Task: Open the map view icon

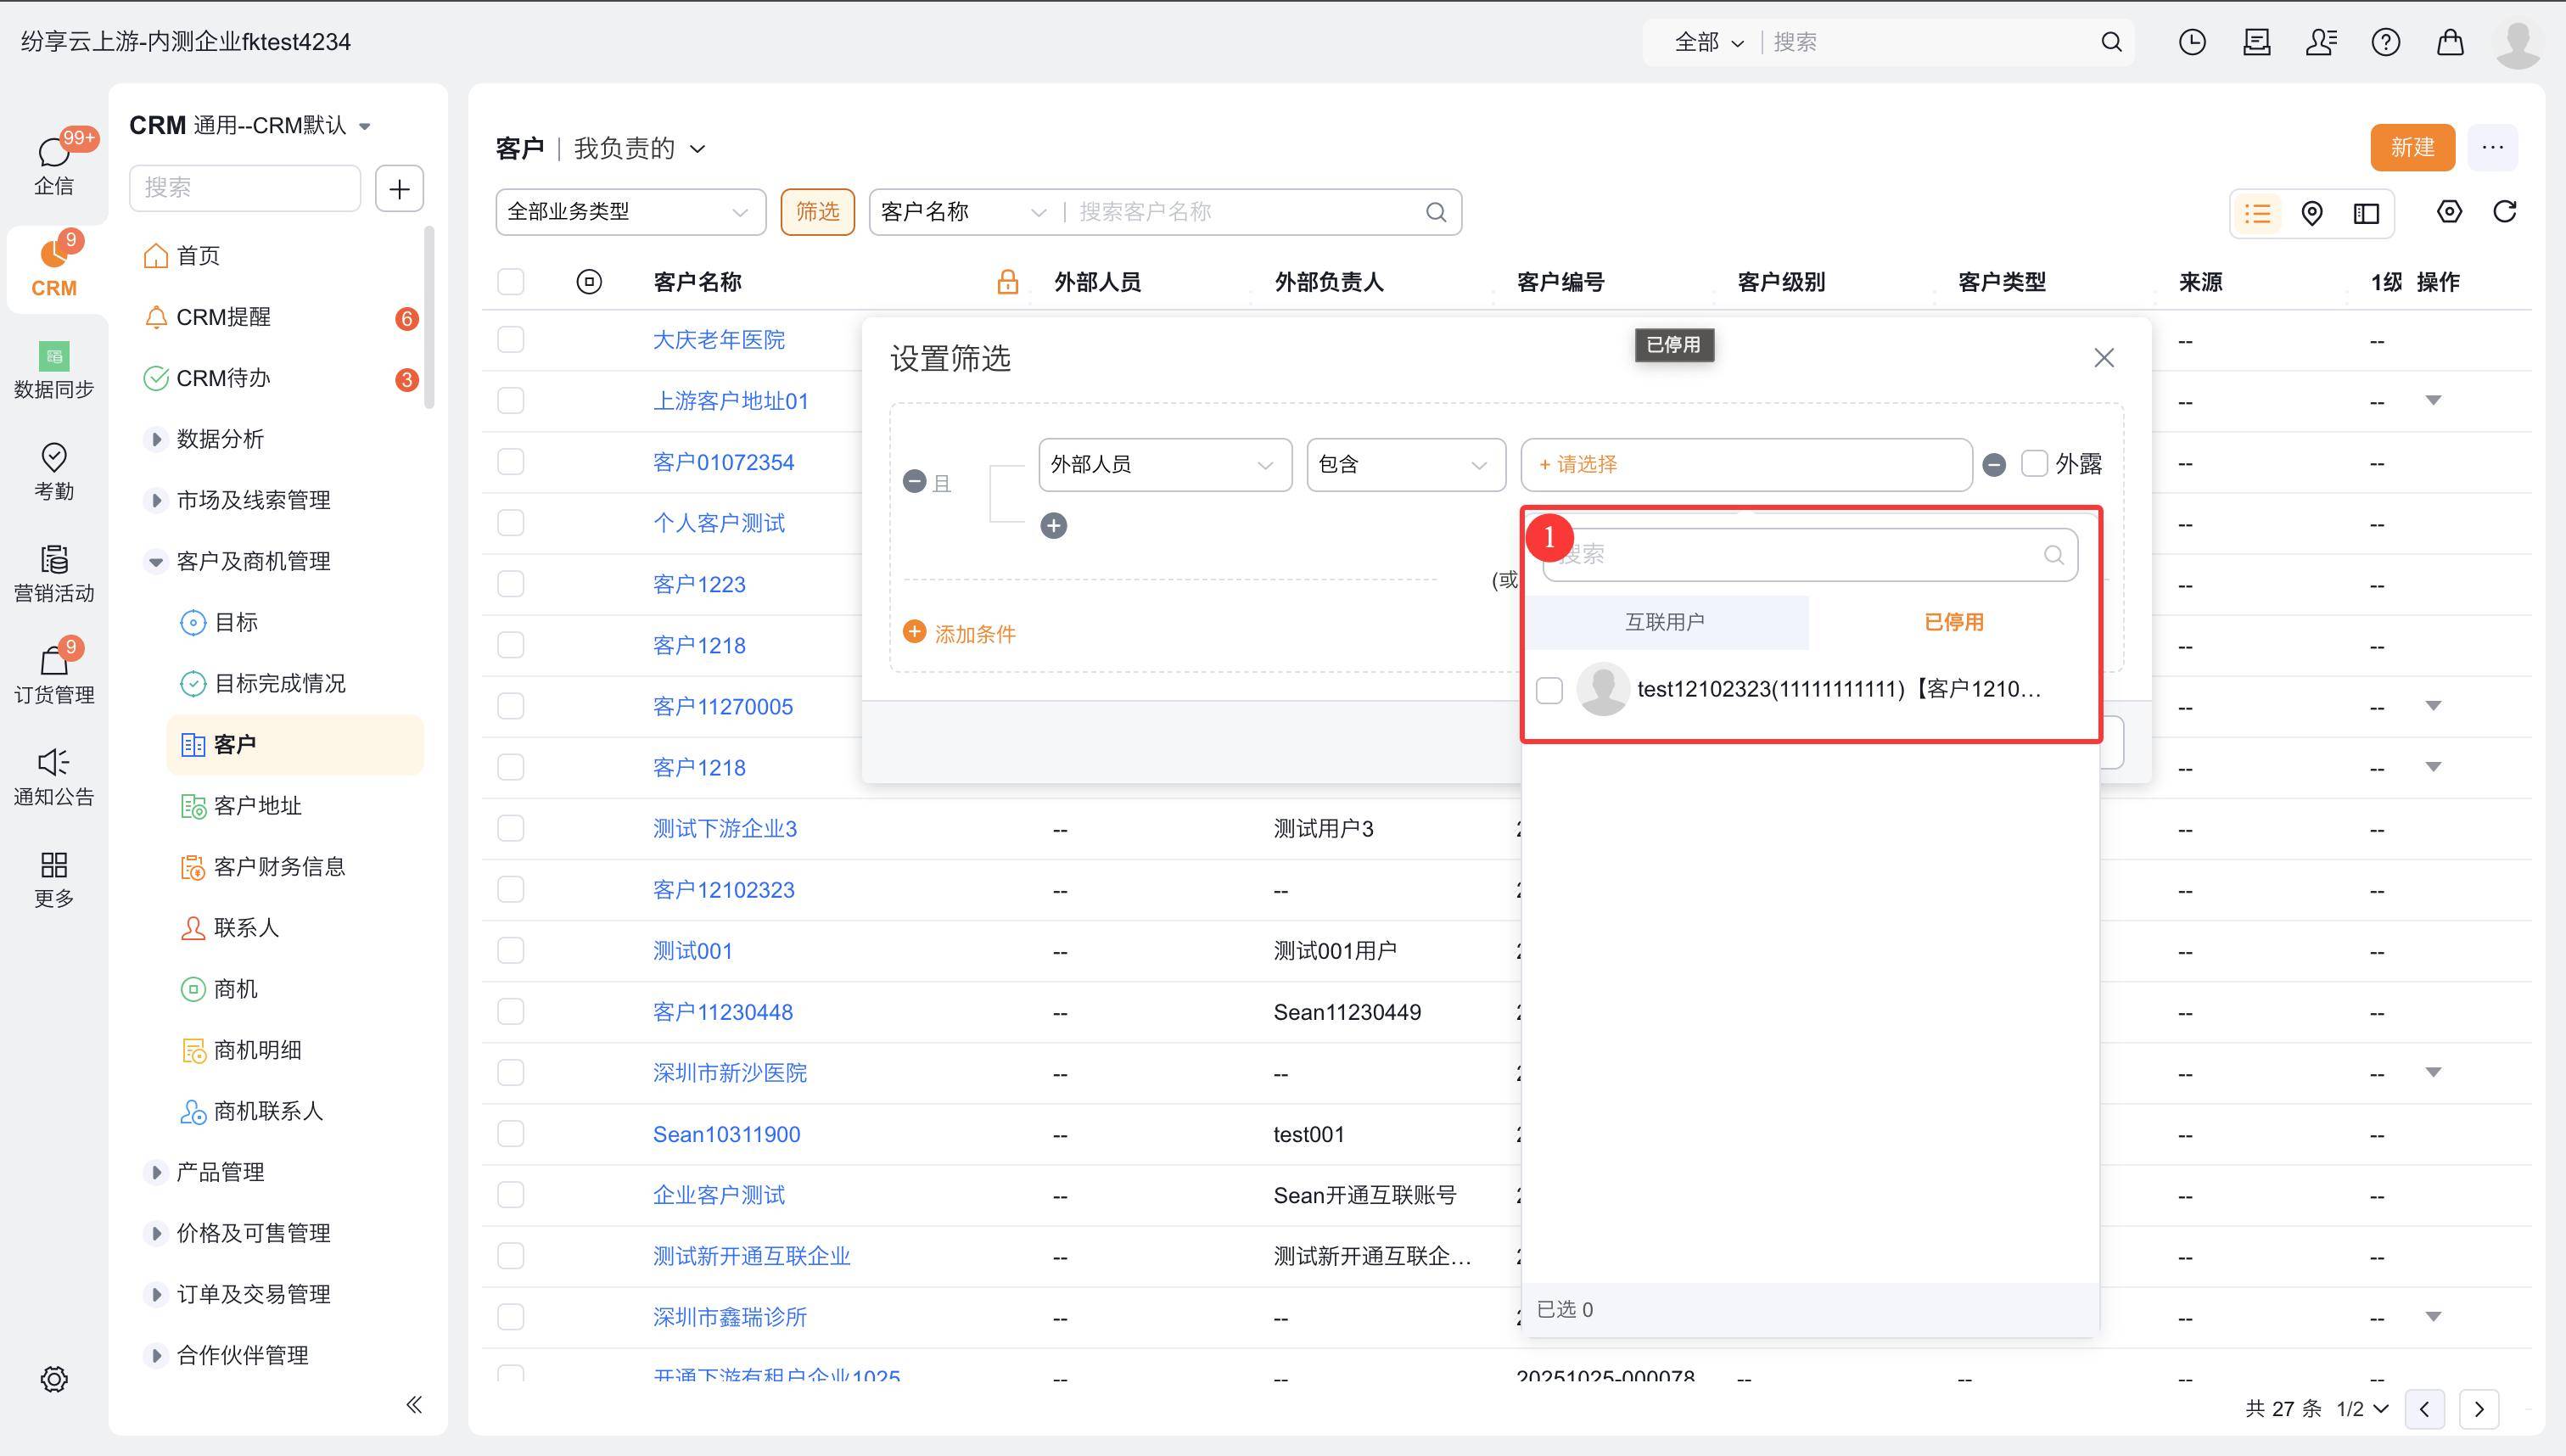Action: [x=2311, y=213]
